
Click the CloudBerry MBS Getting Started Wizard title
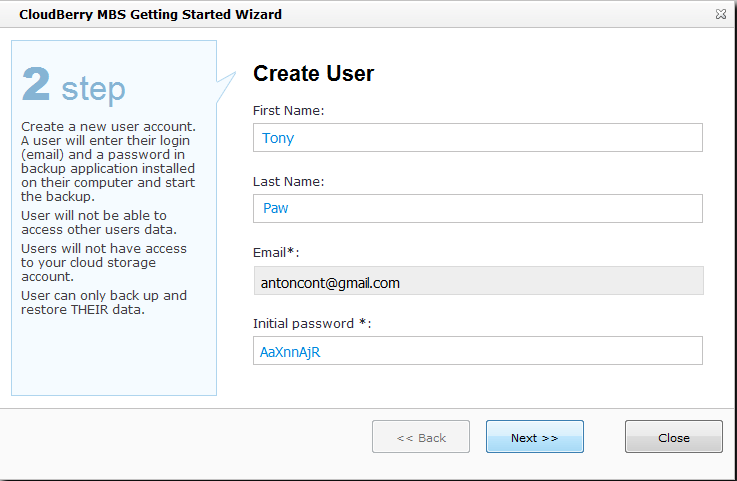coord(150,15)
